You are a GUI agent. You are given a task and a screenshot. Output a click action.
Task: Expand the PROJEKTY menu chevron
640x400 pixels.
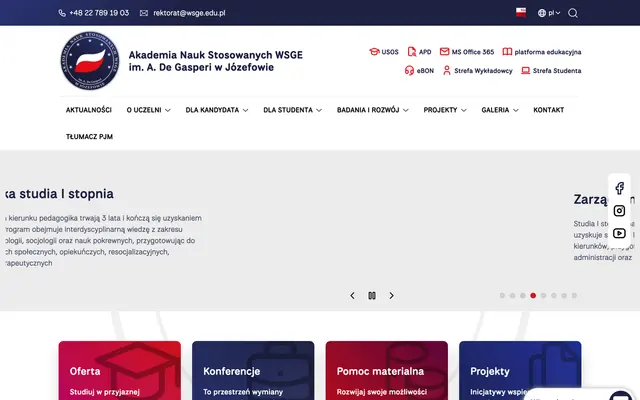point(464,110)
